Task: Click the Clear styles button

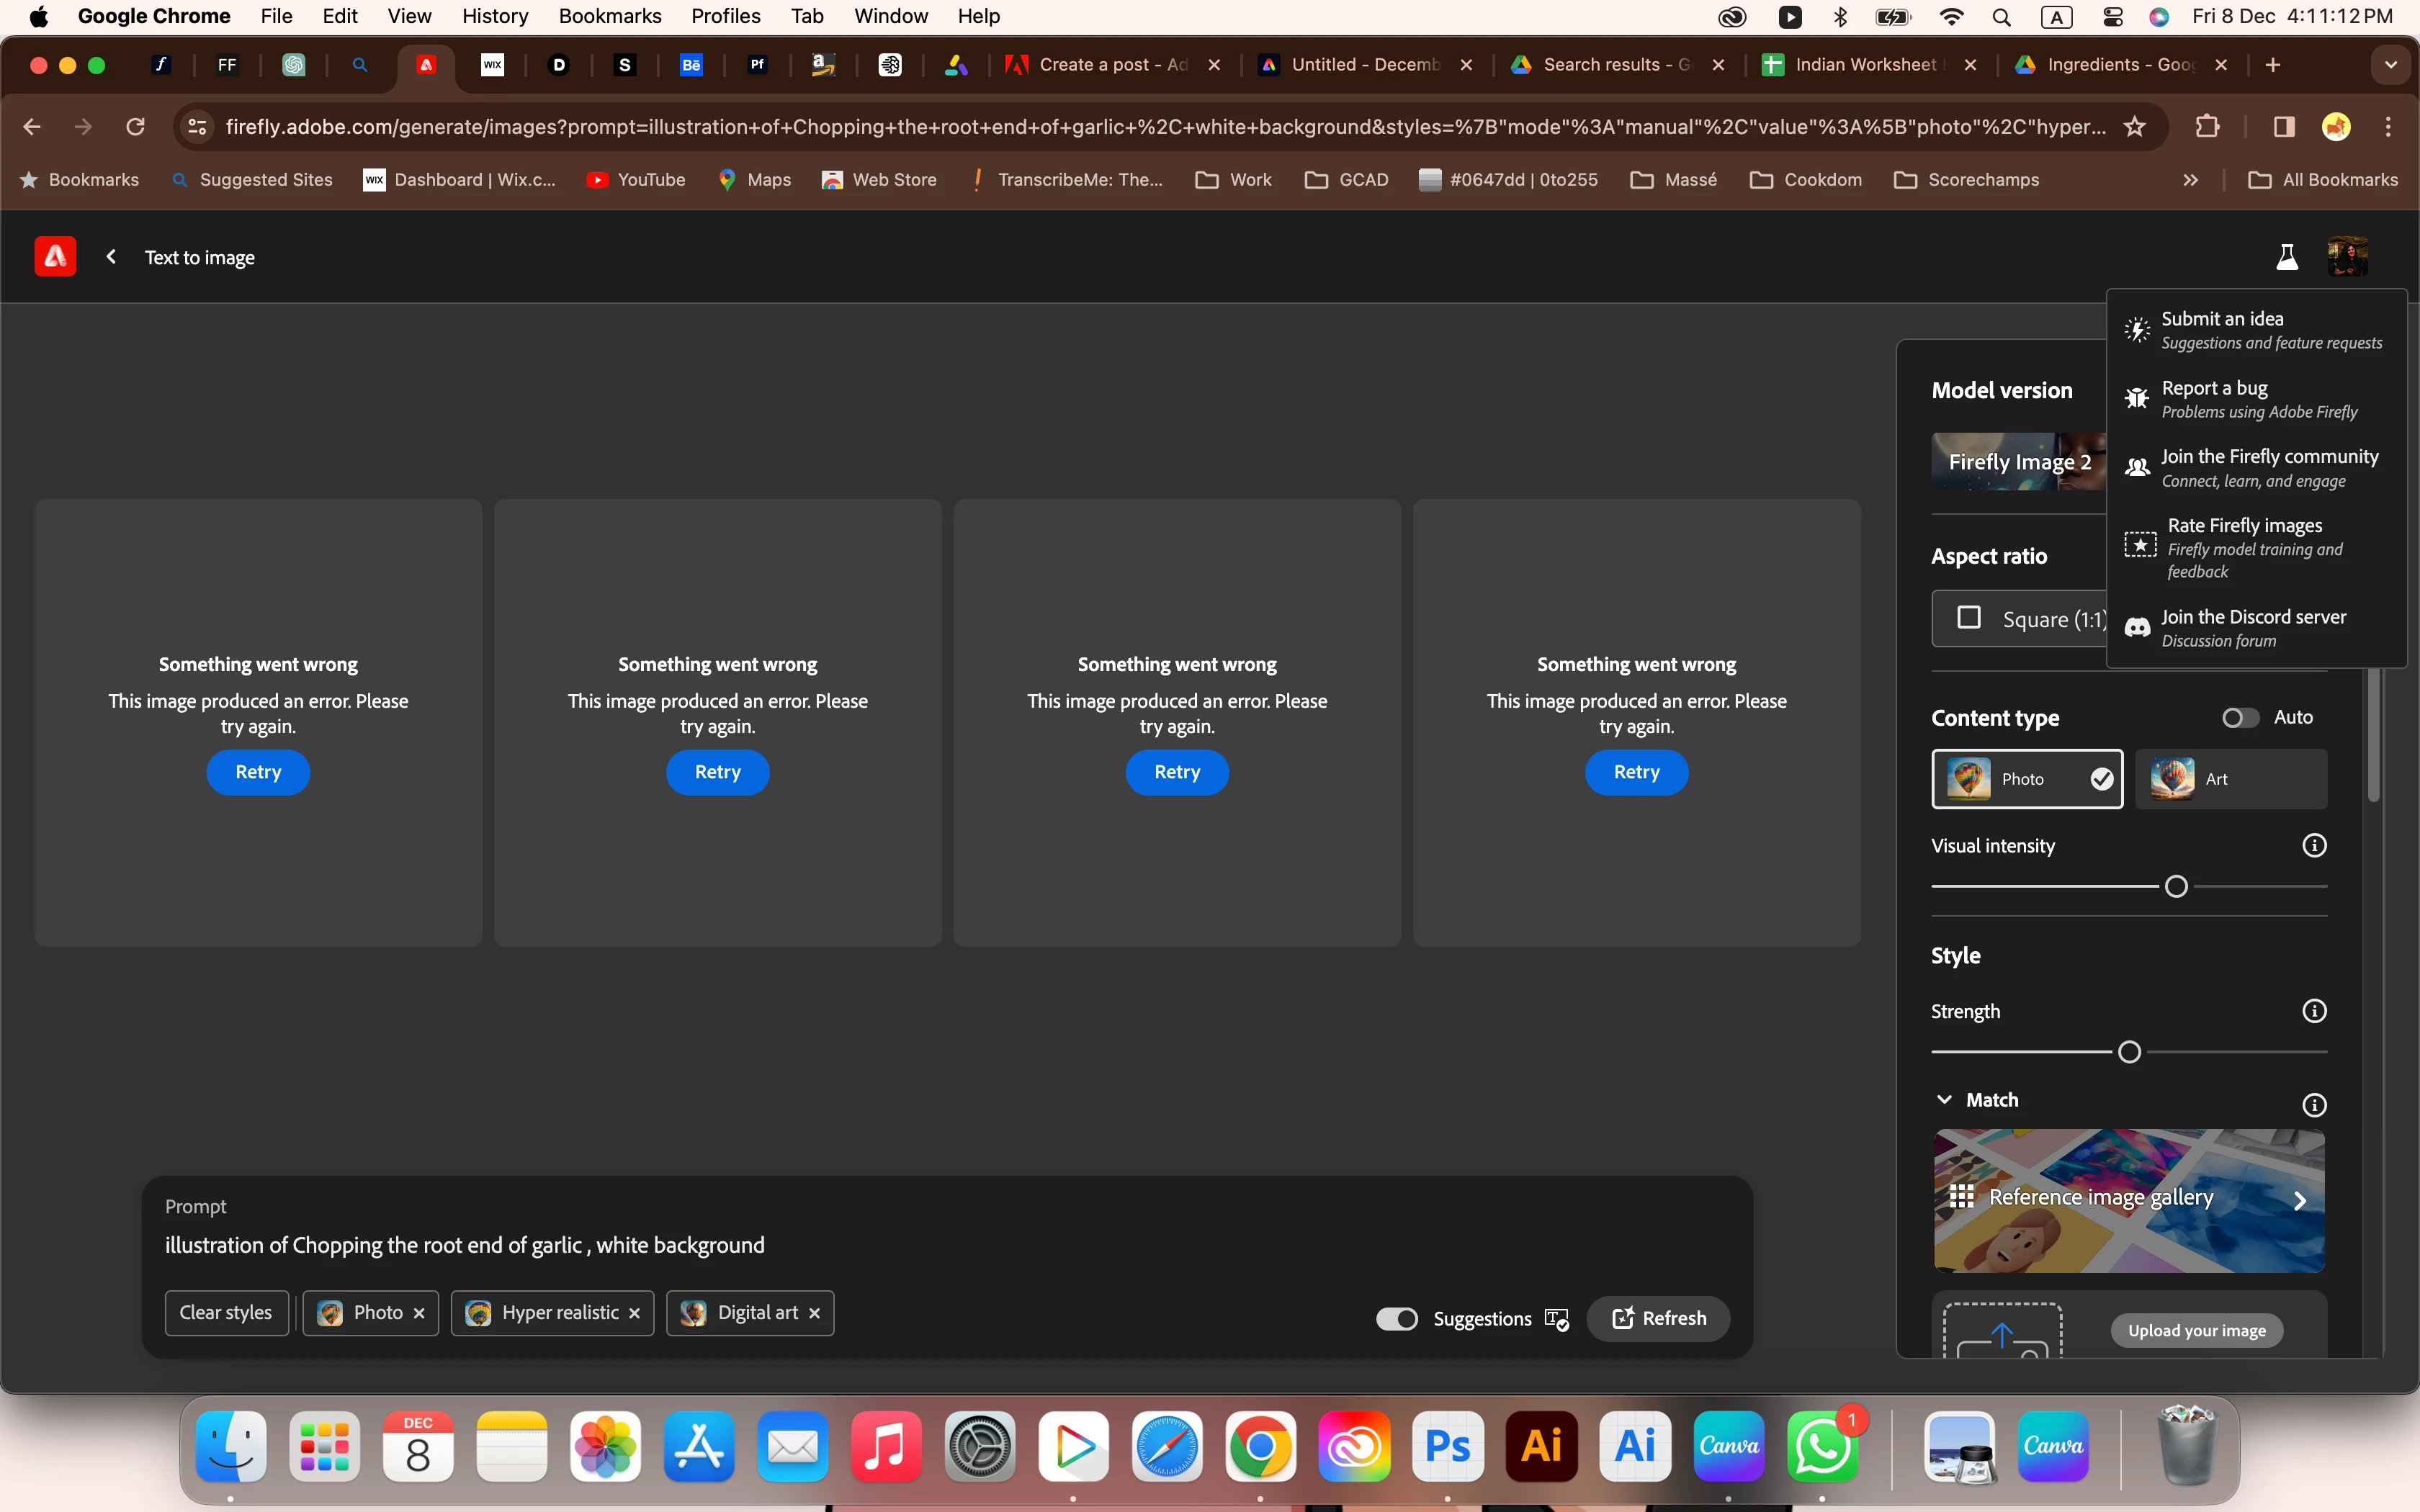Action: tap(226, 1313)
